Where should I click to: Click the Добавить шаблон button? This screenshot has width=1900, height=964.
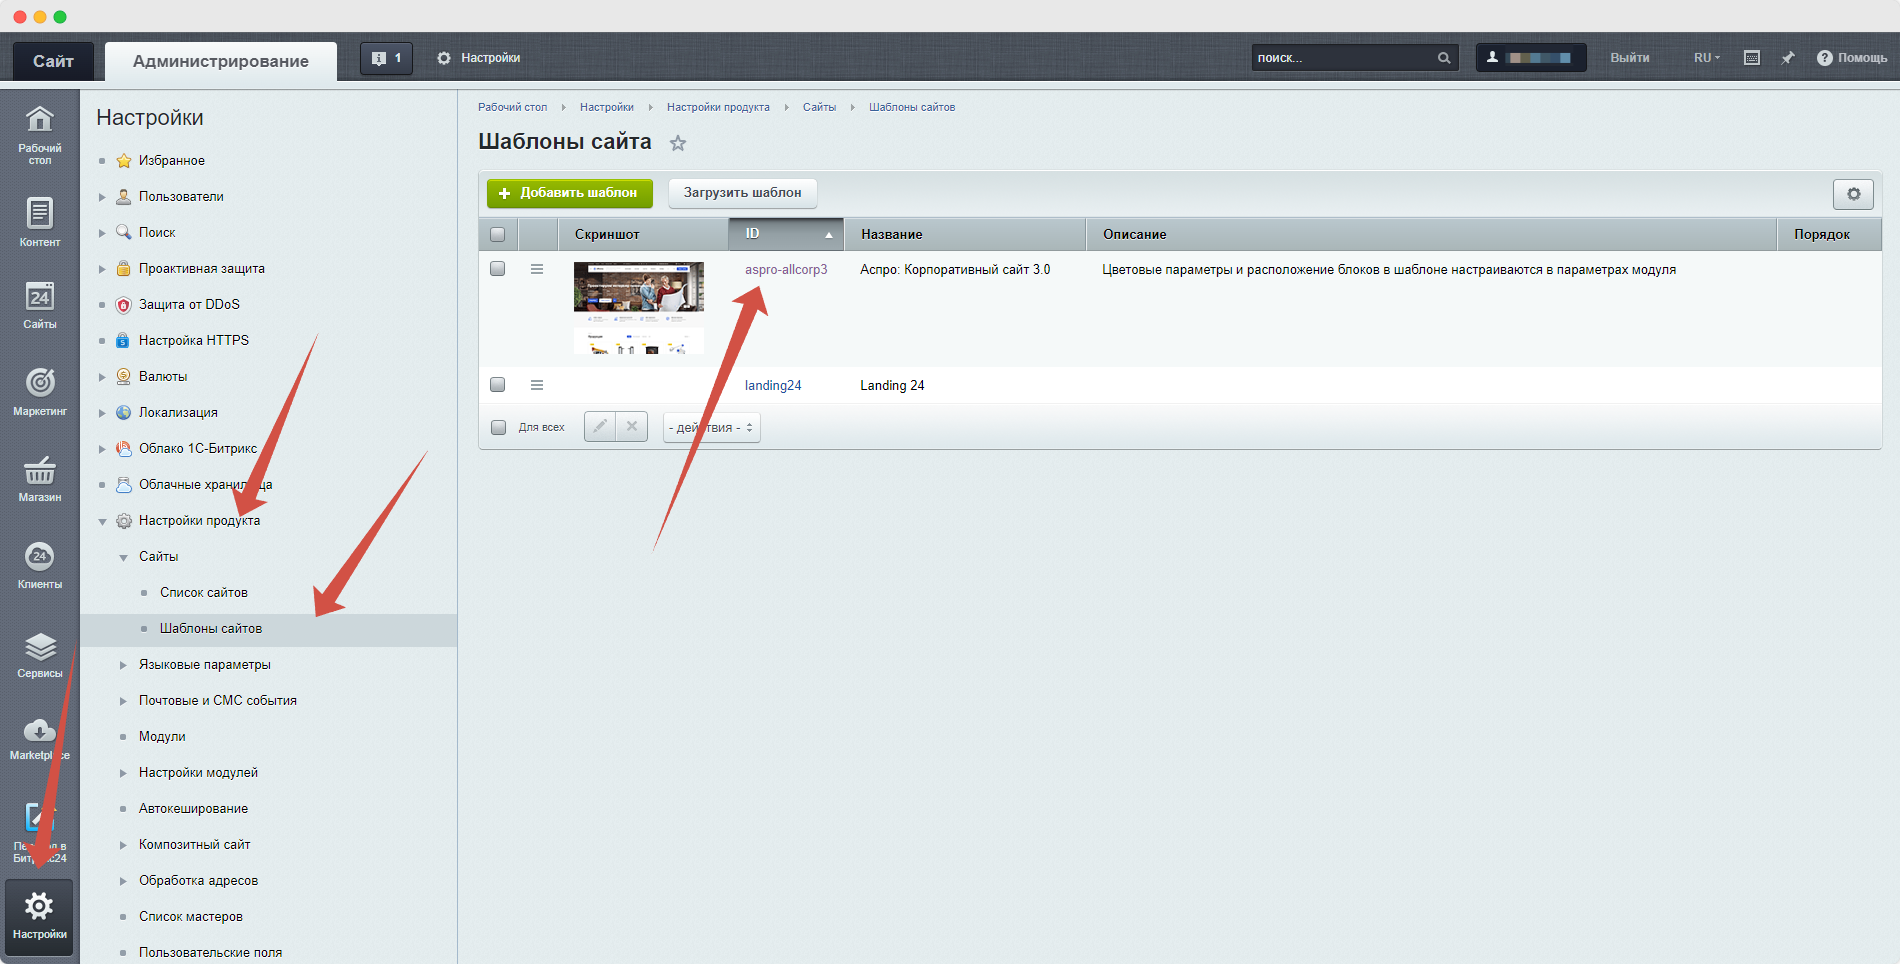click(x=569, y=193)
